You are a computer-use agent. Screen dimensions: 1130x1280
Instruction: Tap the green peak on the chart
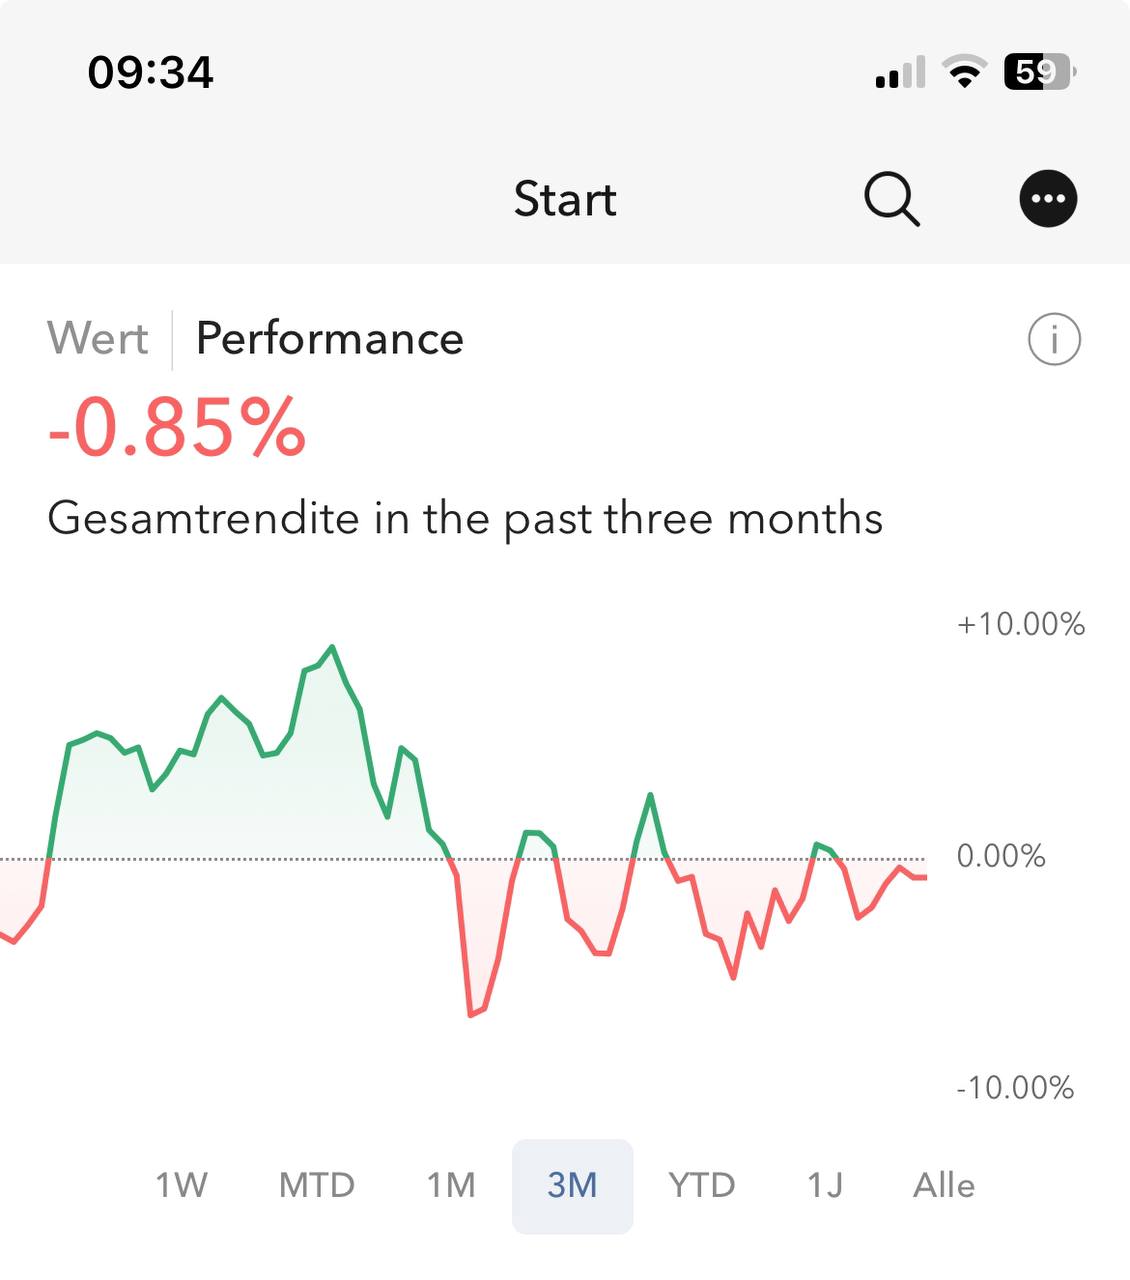point(332,647)
